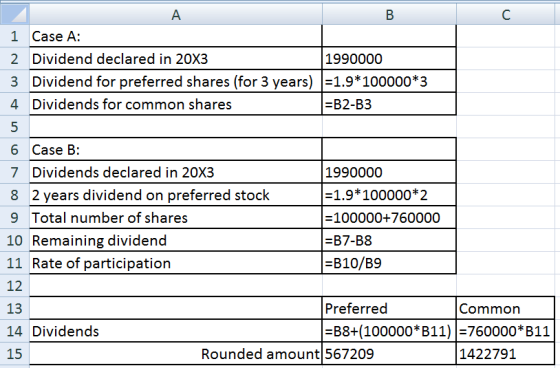560x368 pixels.
Task: Select formula cell =100000+760000
Action: click(389, 218)
